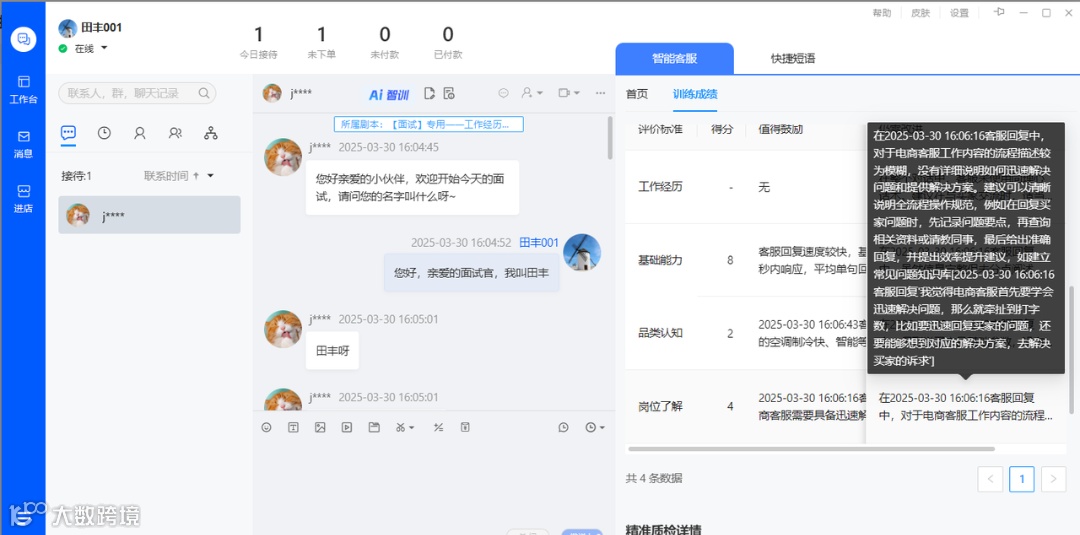Click the message bubble '田丰呀'

pyautogui.click(x=333, y=350)
